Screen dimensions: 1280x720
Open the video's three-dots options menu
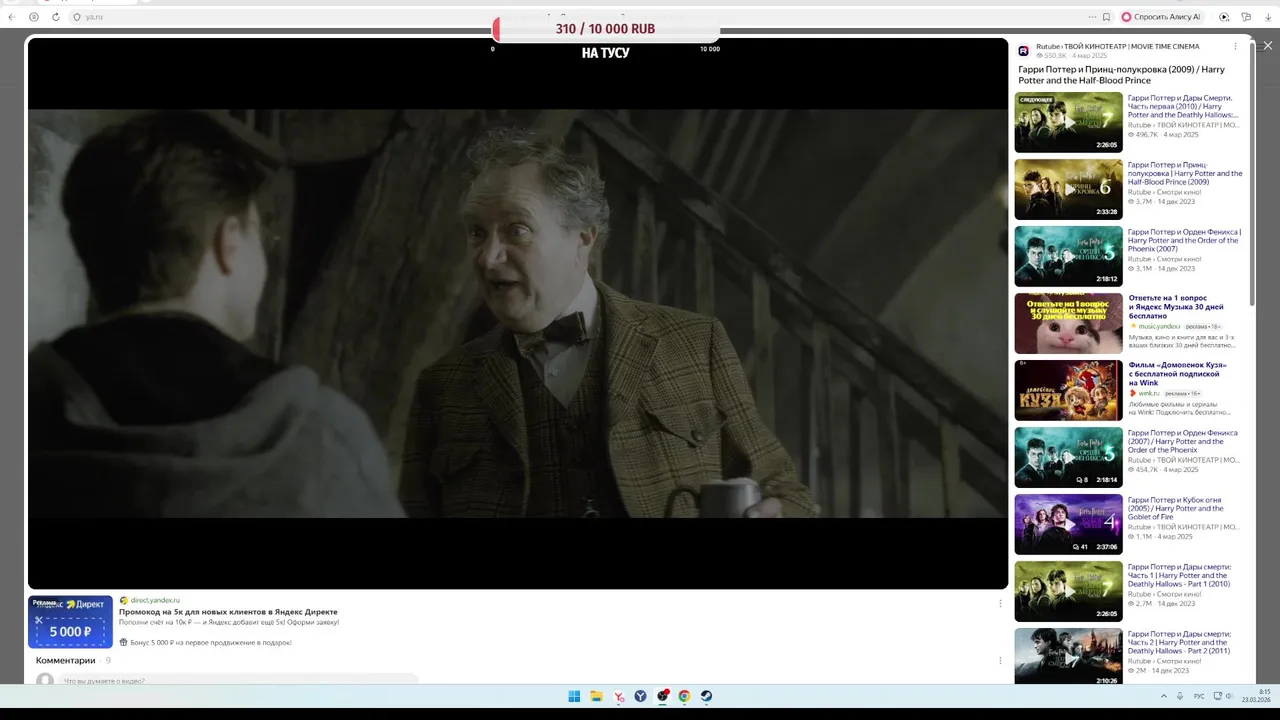click(1235, 47)
